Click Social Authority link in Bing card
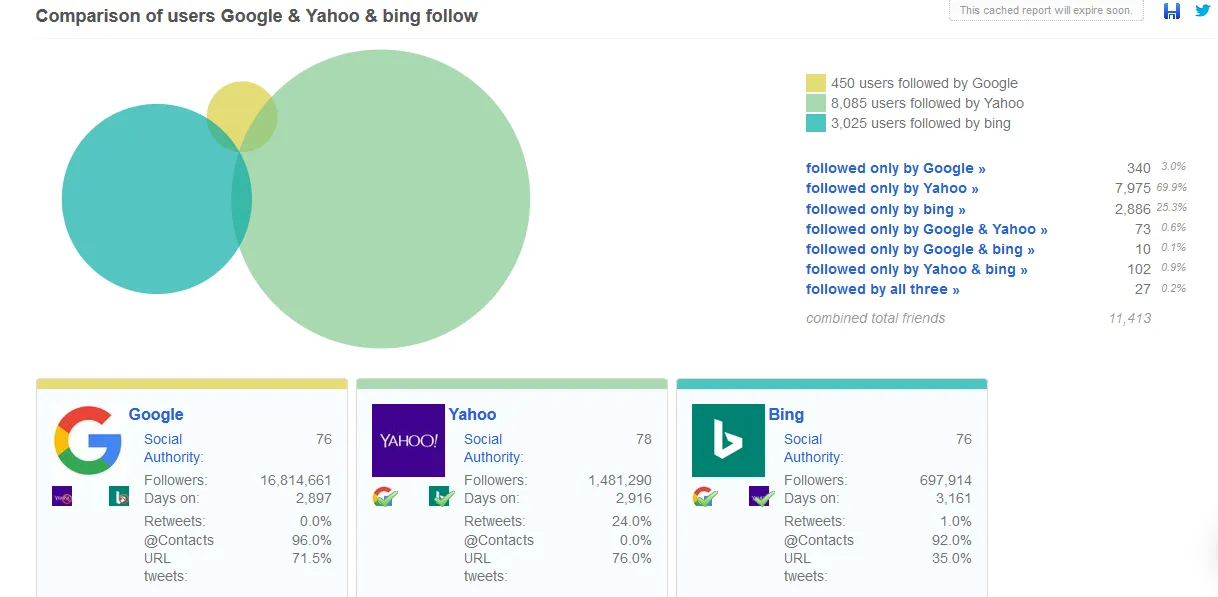The image size is (1218, 597). coord(813,448)
